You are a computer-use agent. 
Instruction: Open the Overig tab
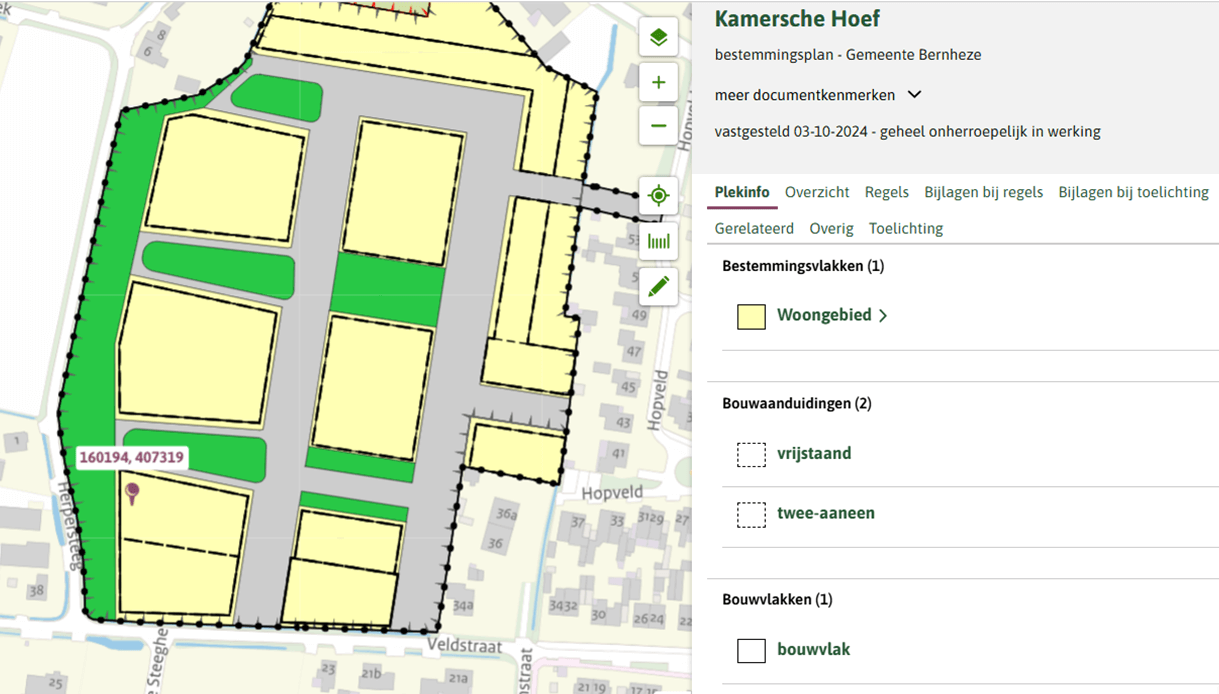pos(831,228)
